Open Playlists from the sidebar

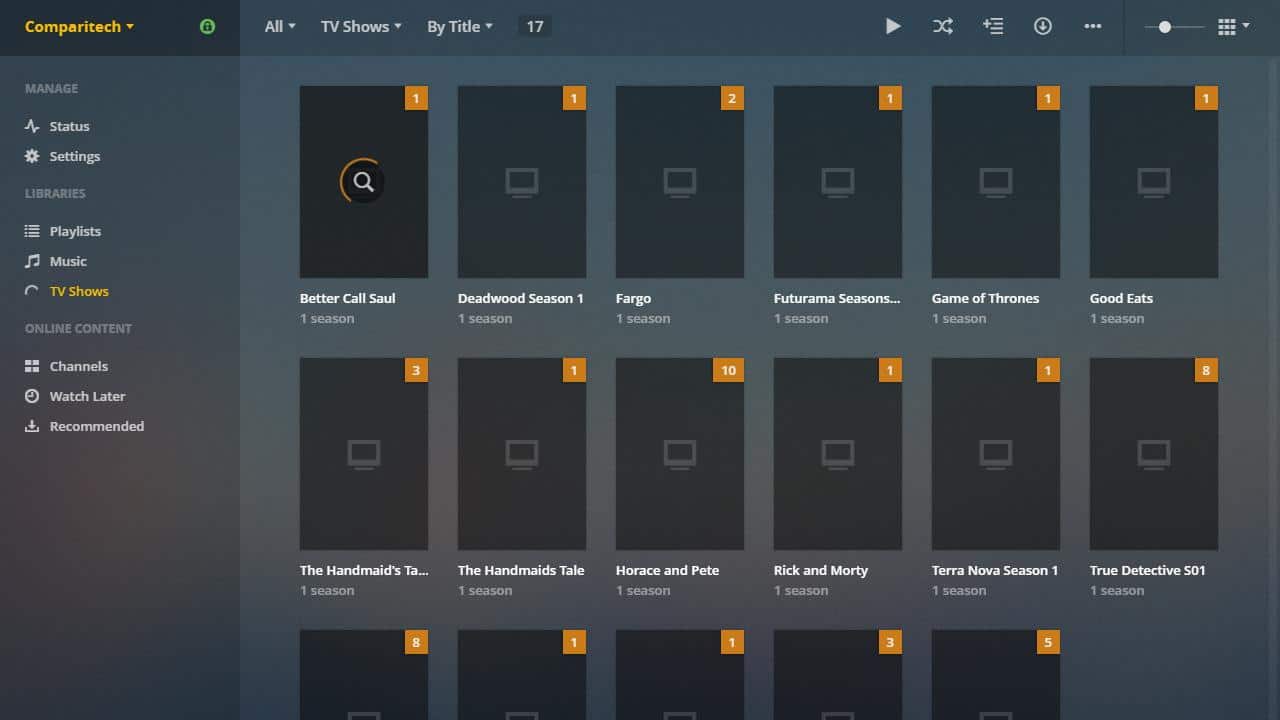click(75, 231)
